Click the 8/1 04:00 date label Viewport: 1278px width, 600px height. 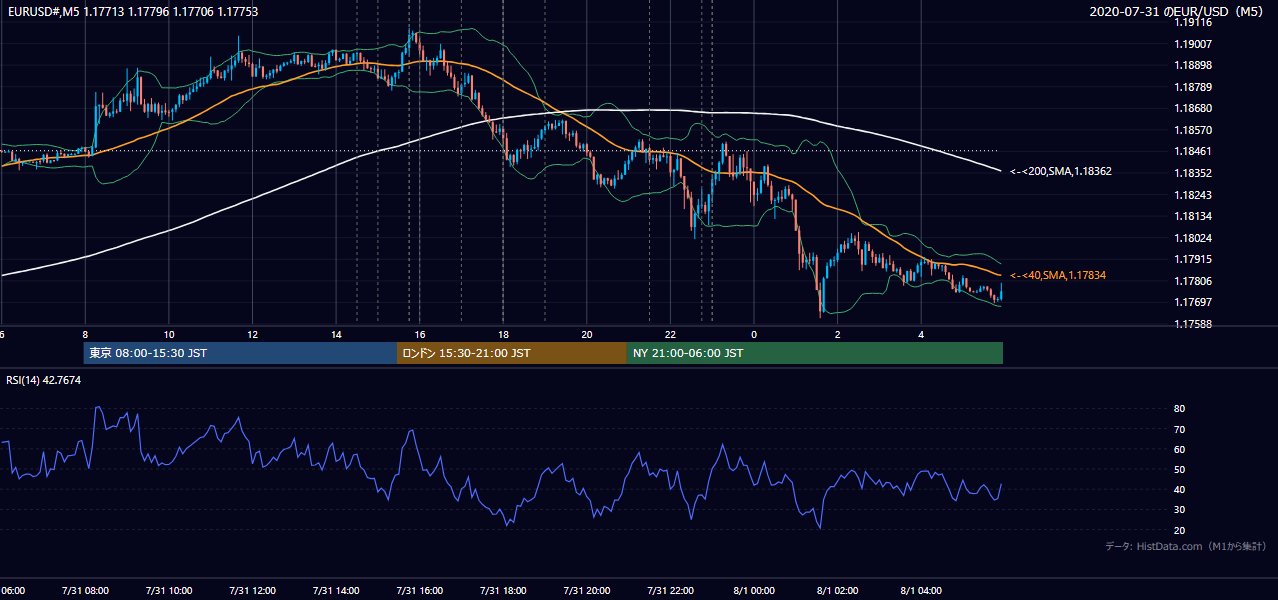921,590
